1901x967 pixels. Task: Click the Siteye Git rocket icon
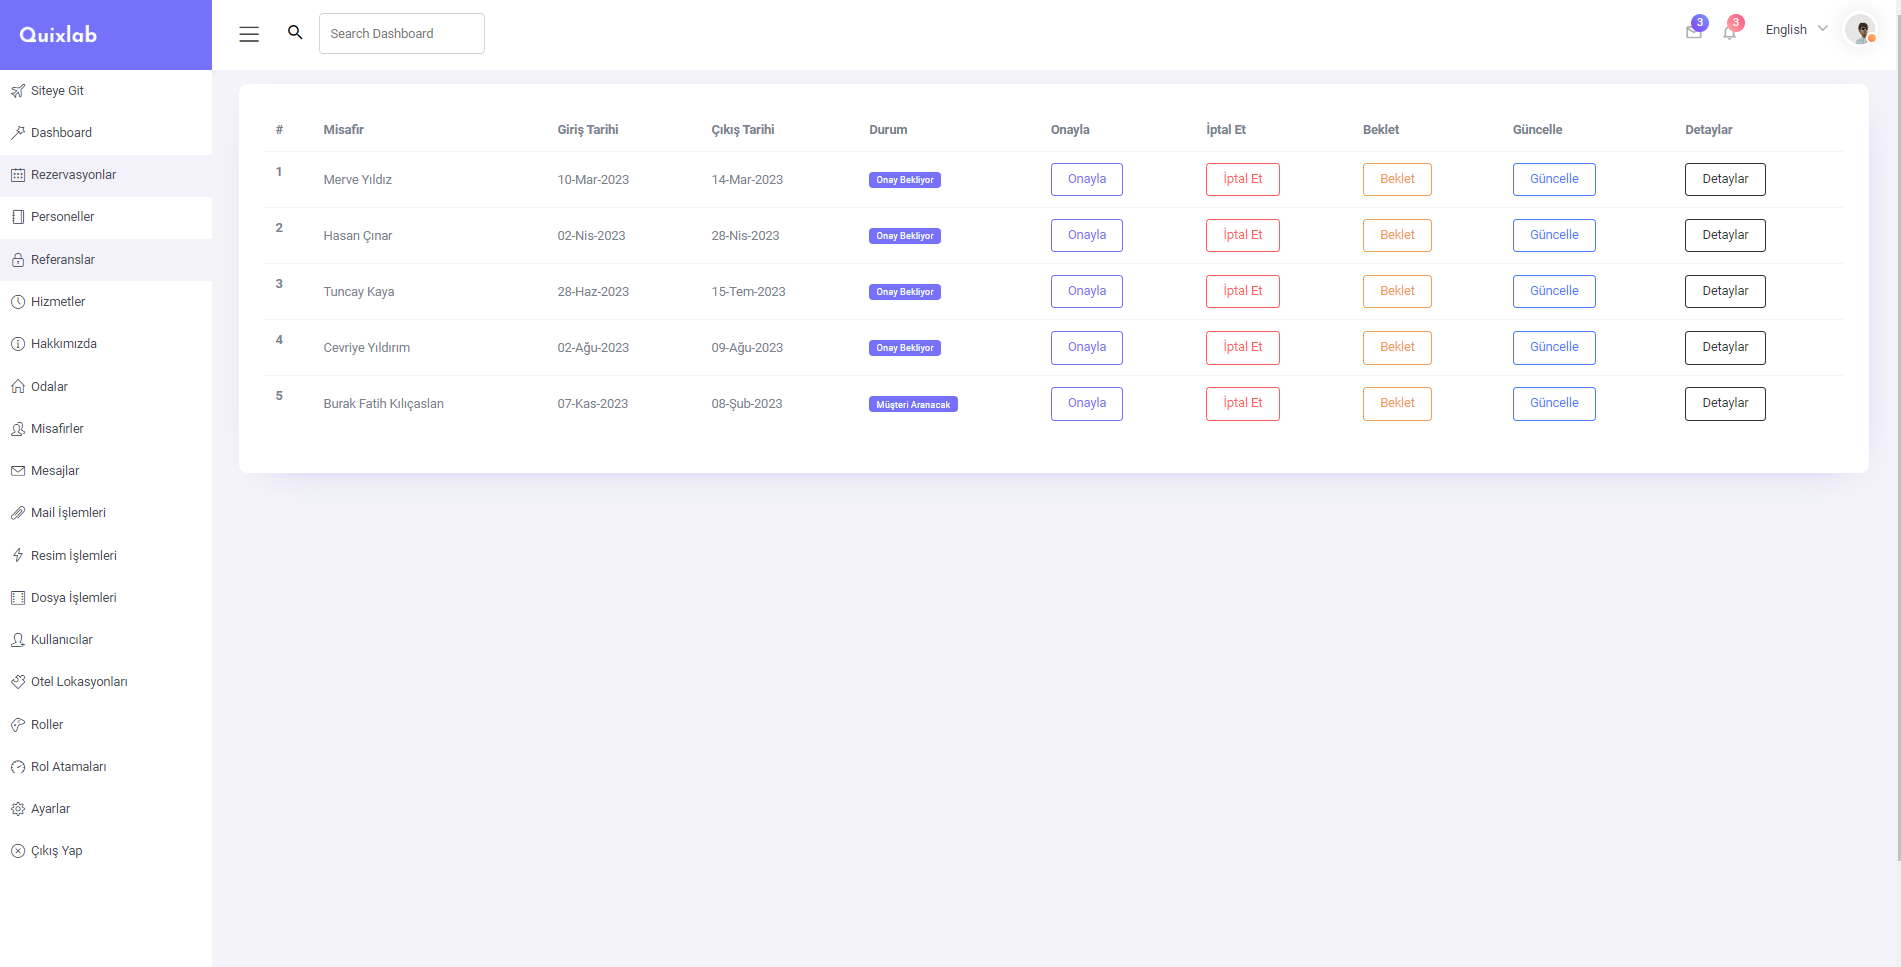[18, 91]
